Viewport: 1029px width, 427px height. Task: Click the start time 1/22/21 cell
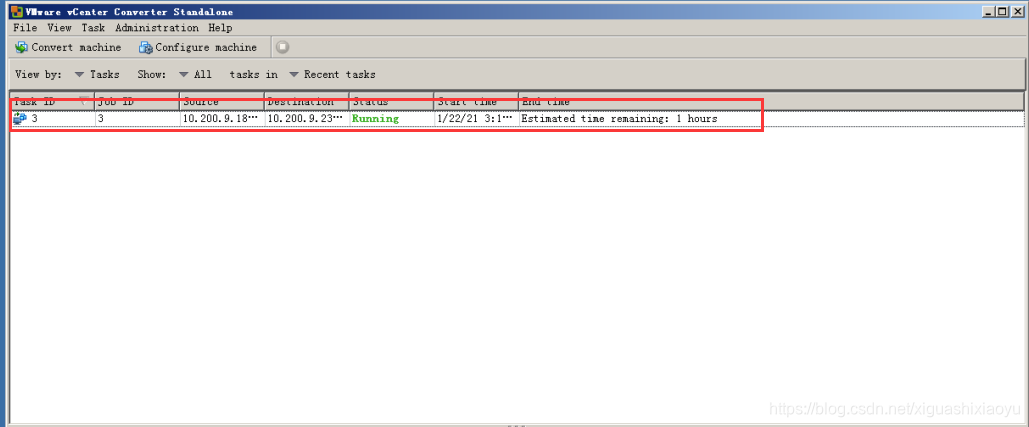pos(476,119)
